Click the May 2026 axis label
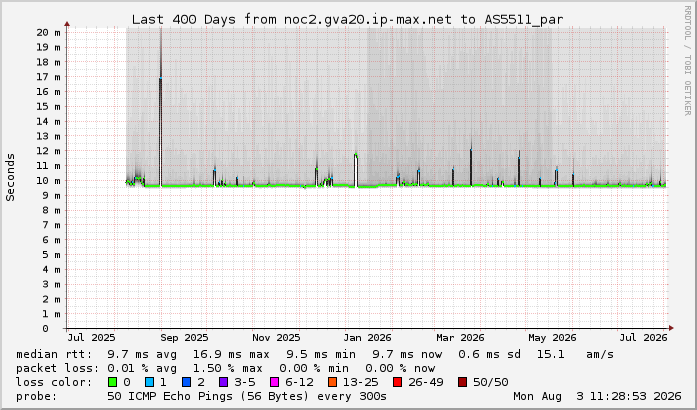Viewport: 697px width, 410px height. click(x=552, y=338)
